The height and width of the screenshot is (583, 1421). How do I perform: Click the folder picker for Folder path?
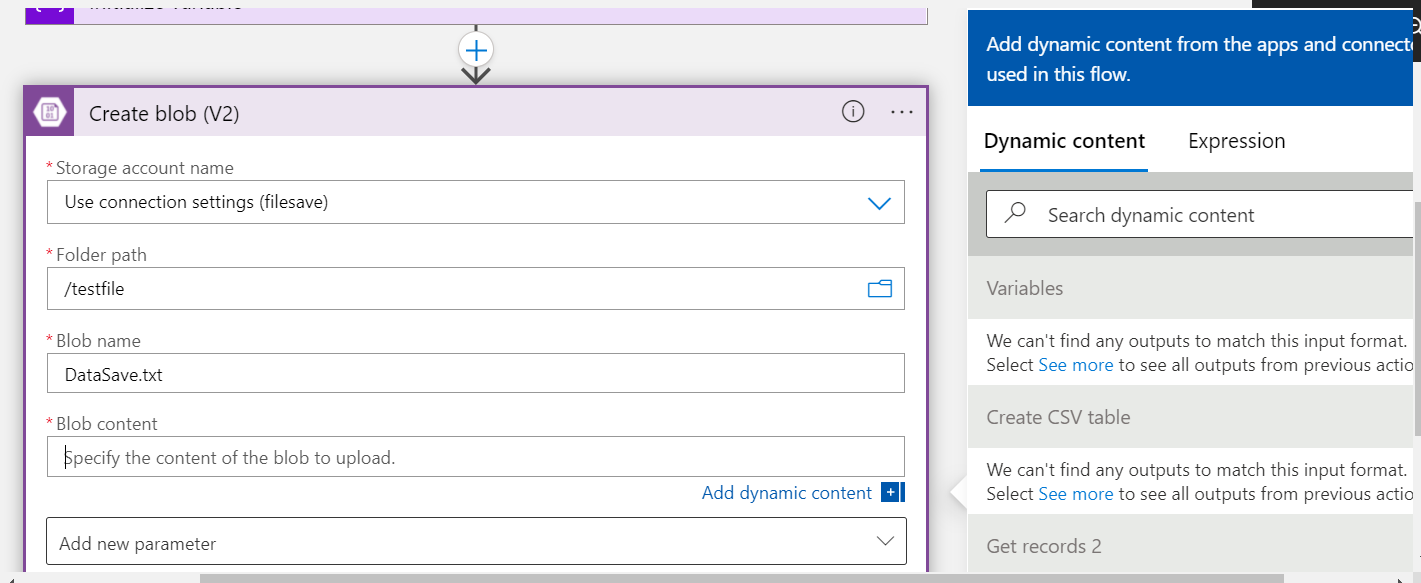click(x=879, y=288)
